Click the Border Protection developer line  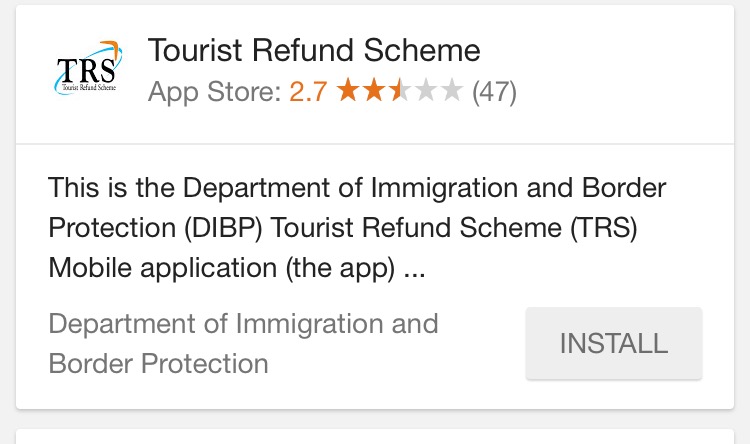158,364
